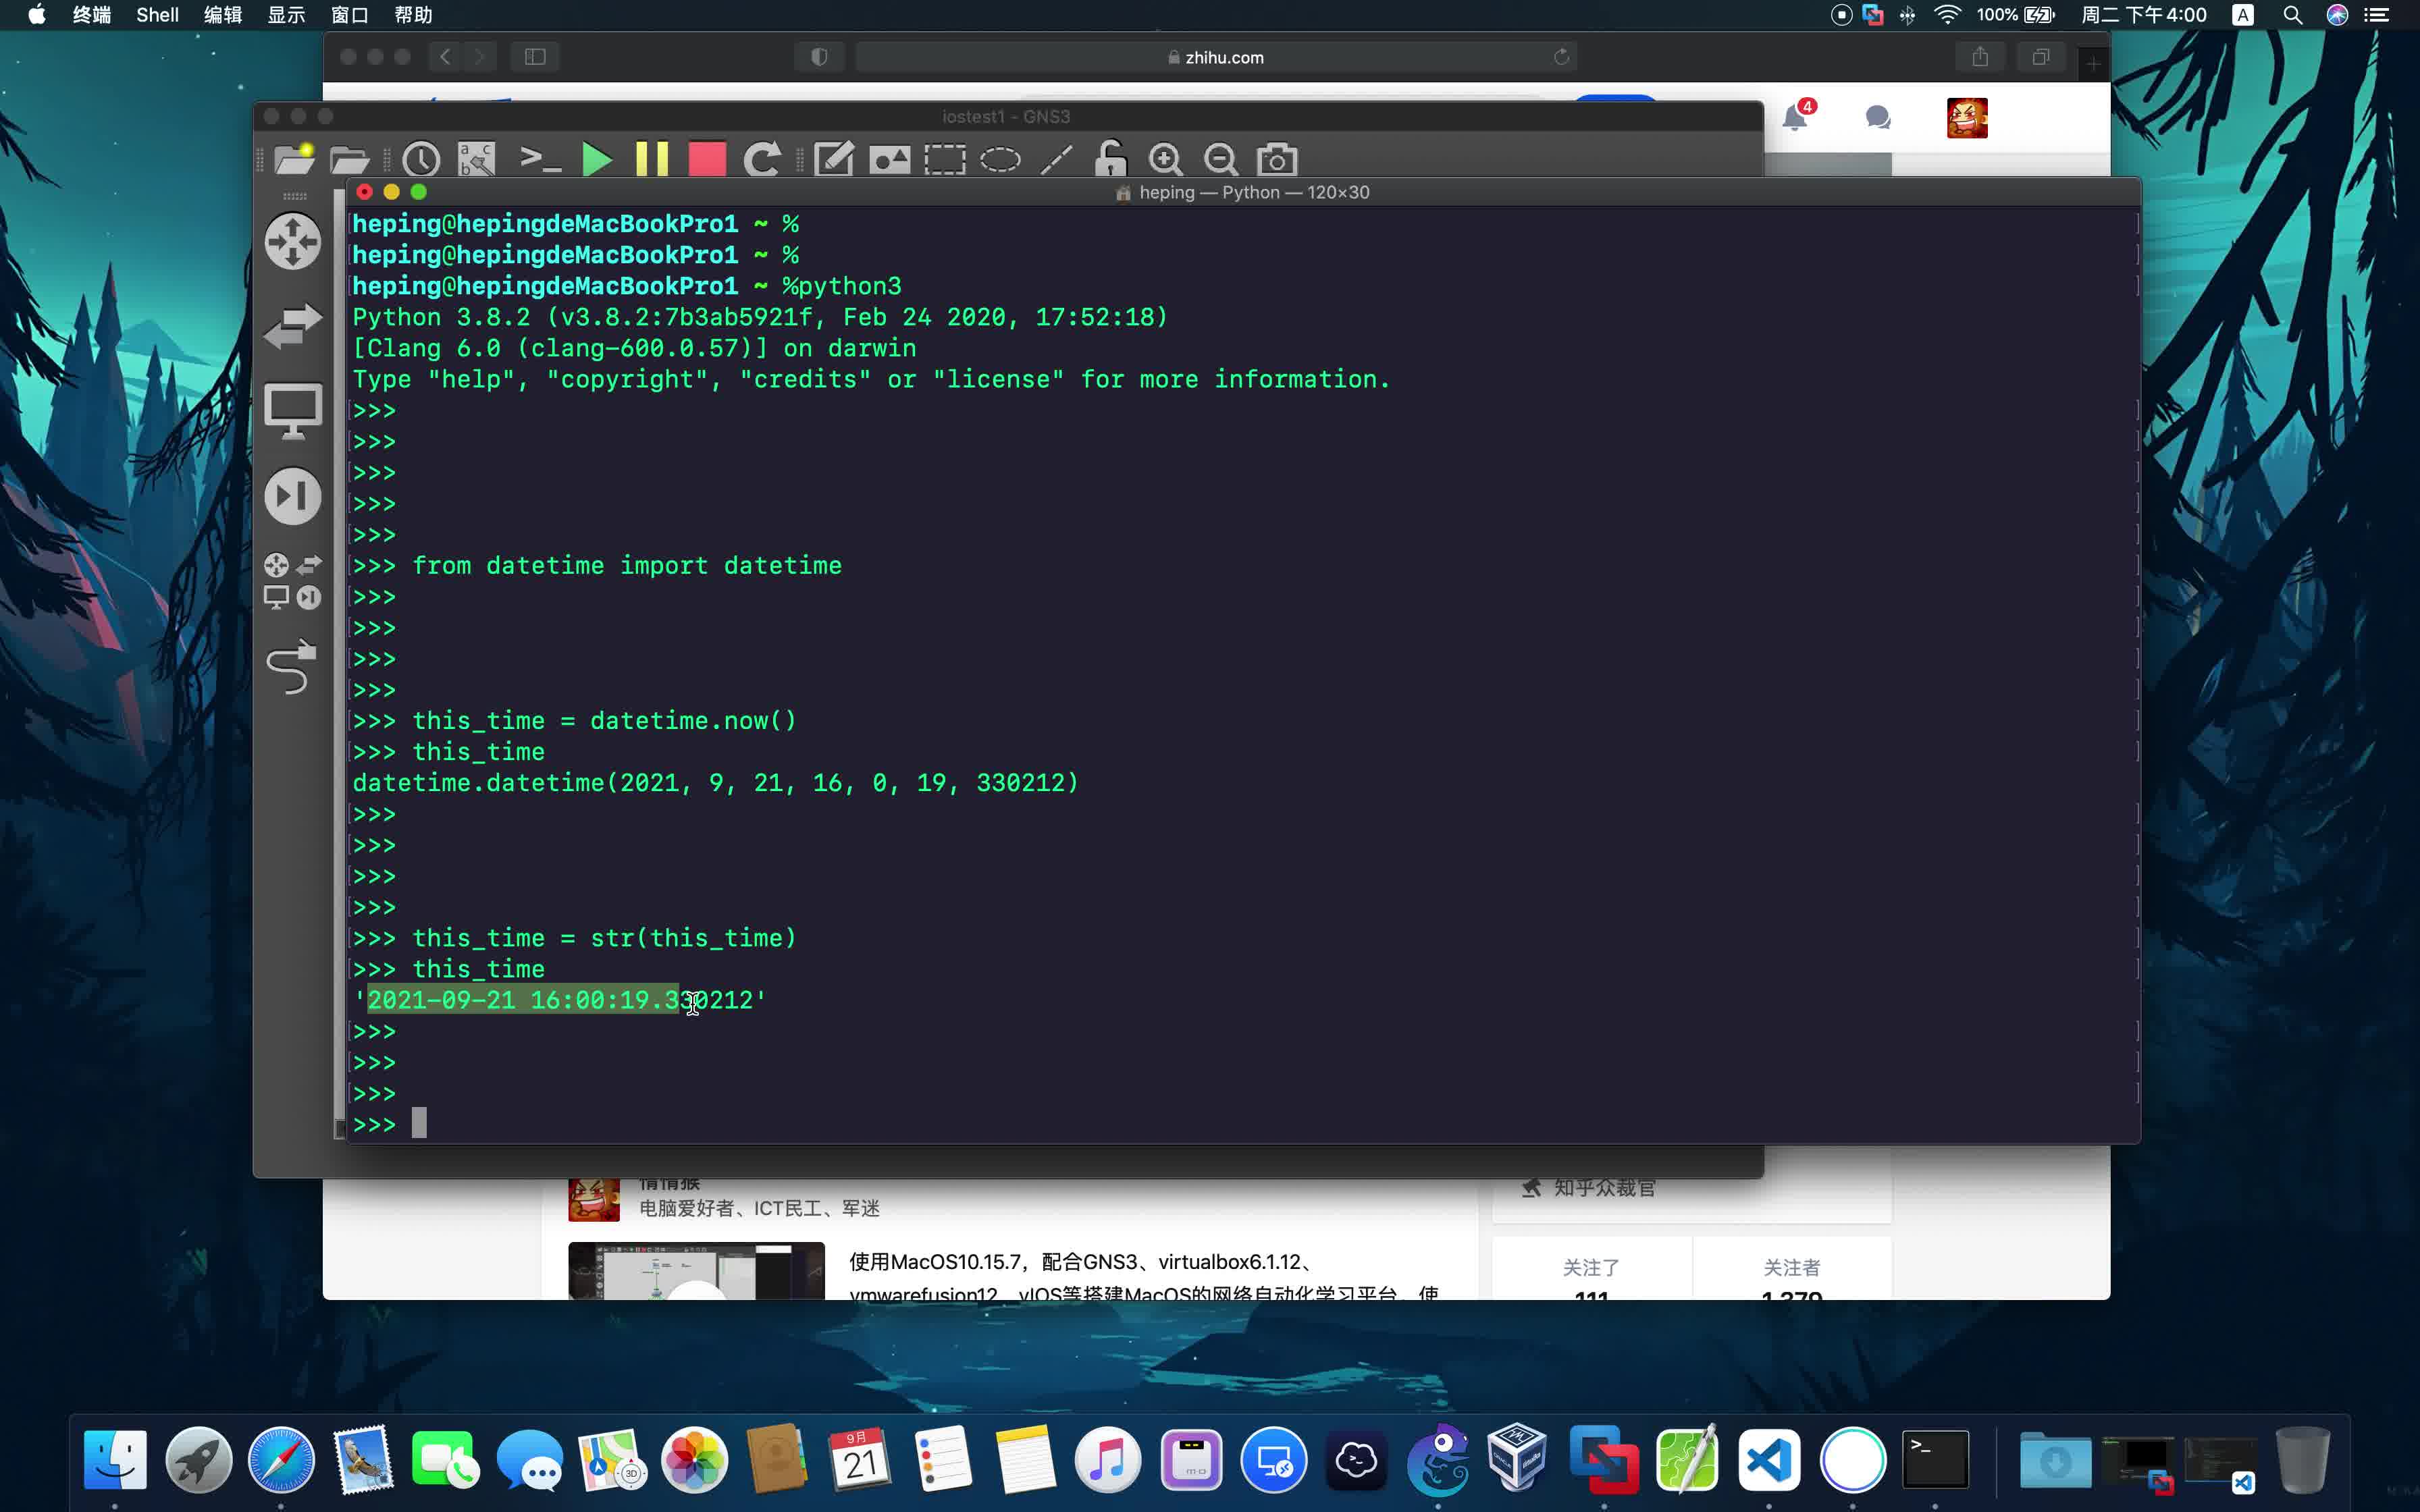Zoom in on GNS3 topology
Image resolution: width=2420 pixels, height=1512 pixels.
point(1165,160)
